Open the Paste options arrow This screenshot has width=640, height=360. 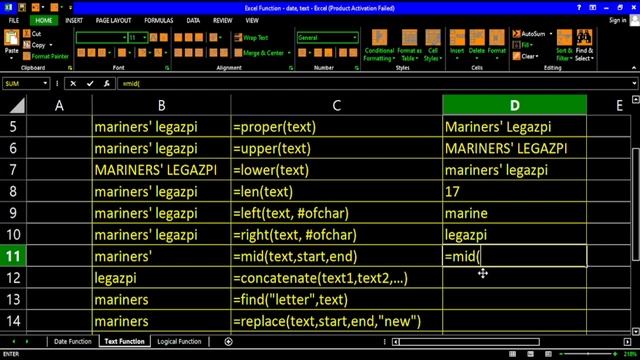click(11, 58)
